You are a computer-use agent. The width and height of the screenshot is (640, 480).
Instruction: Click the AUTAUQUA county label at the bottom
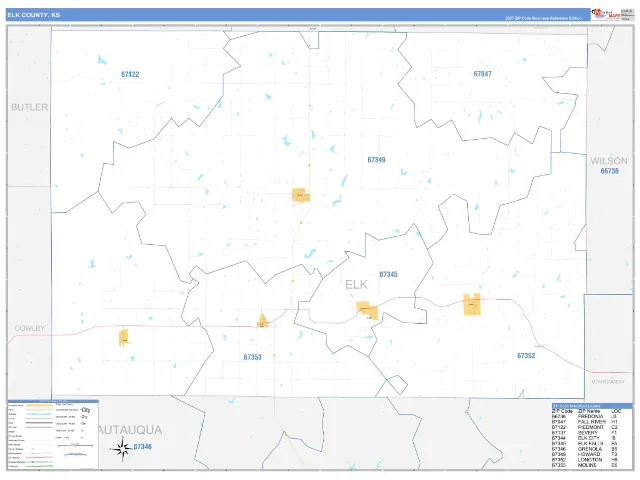pyautogui.click(x=131, y=430)
